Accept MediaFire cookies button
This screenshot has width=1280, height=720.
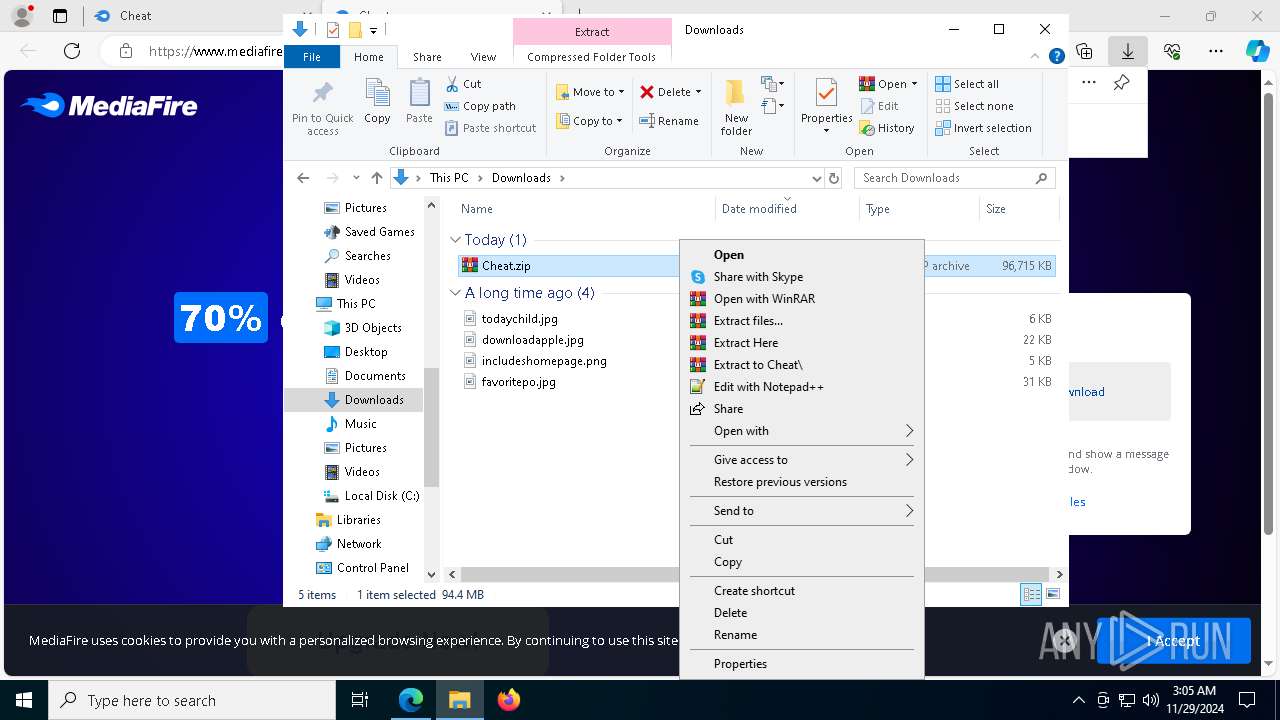[x=1174, y=641]
